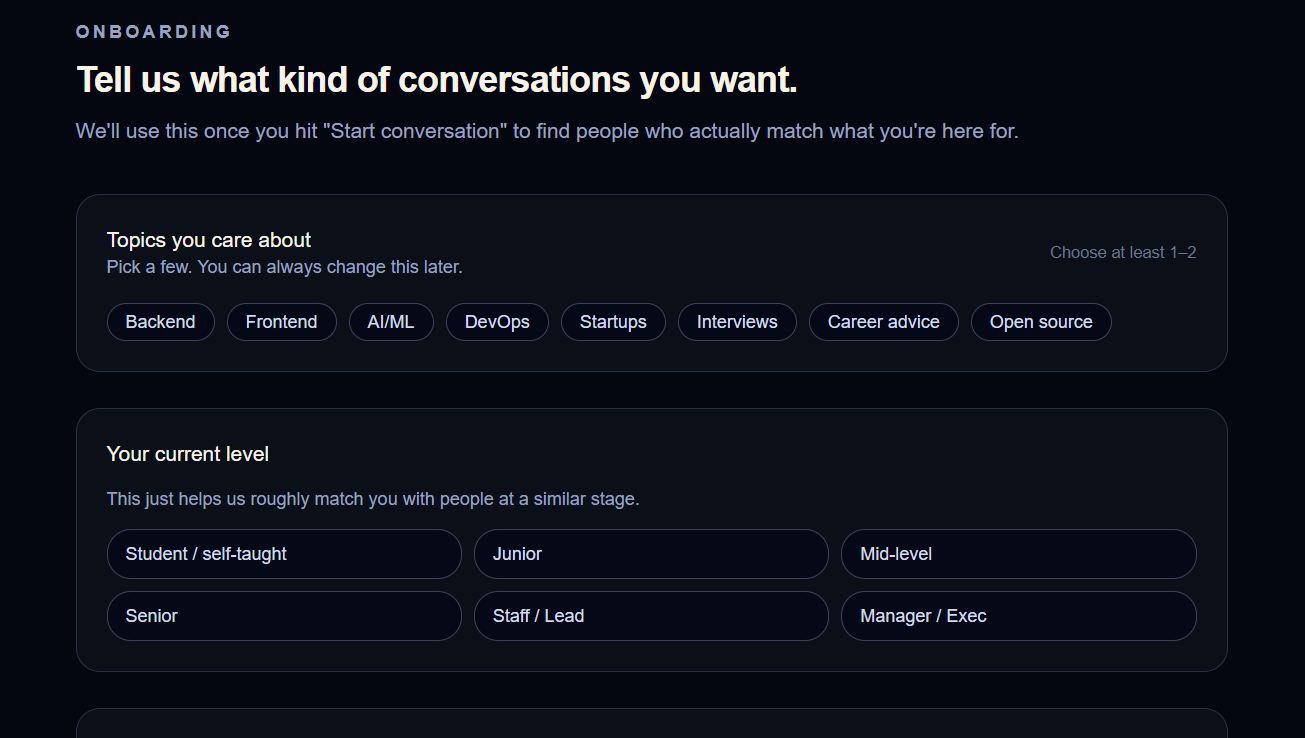Viewport: 1305px width, 738px height.
Task: Click the "Topics you care about" heading
Action: point(209,240)
